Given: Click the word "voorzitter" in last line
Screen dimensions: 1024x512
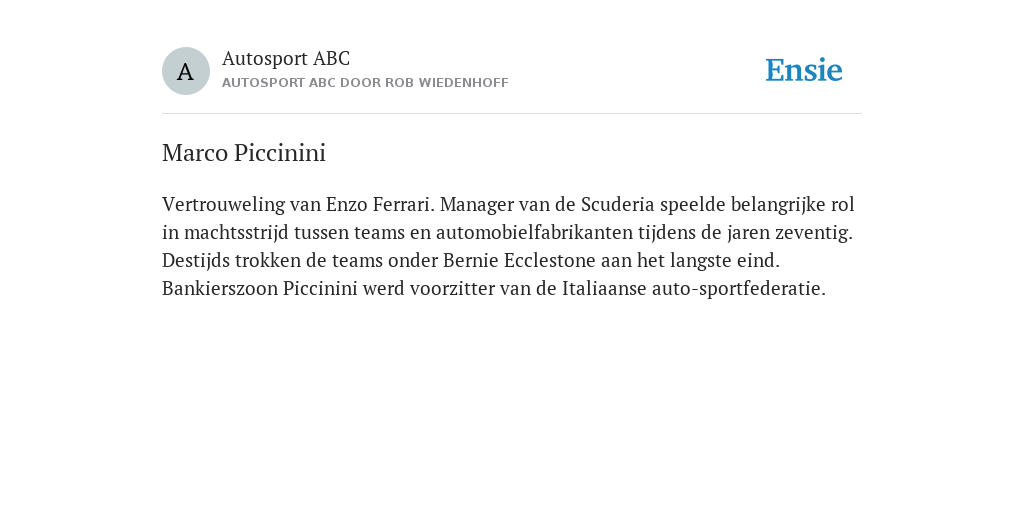Looking at the screenshot, I should tap(452, 289).
